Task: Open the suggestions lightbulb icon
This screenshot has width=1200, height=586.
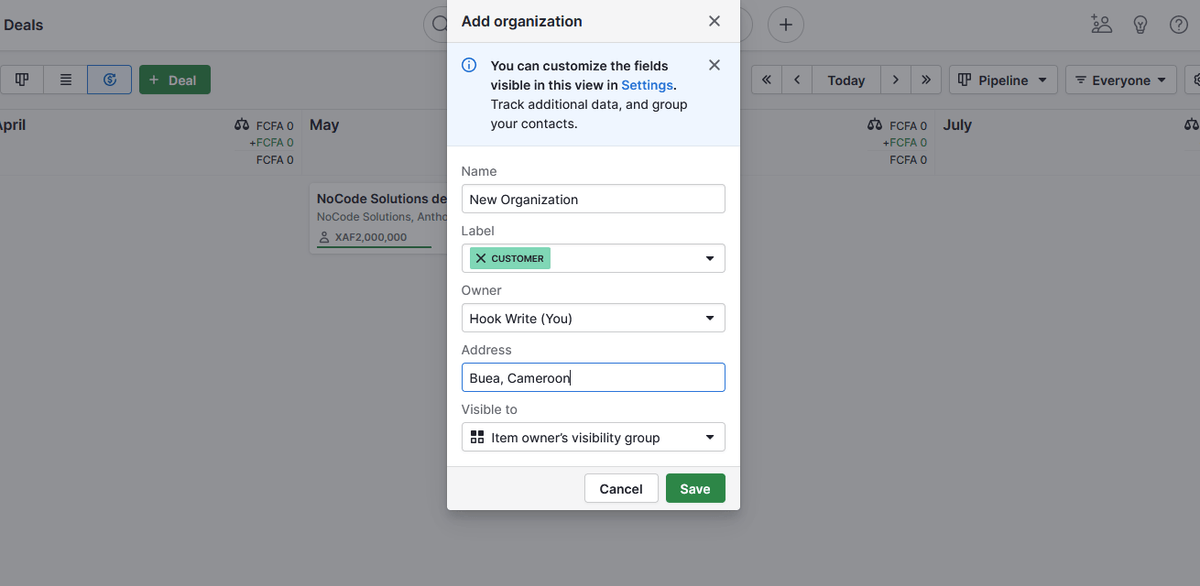Action: coord(1140,24)
